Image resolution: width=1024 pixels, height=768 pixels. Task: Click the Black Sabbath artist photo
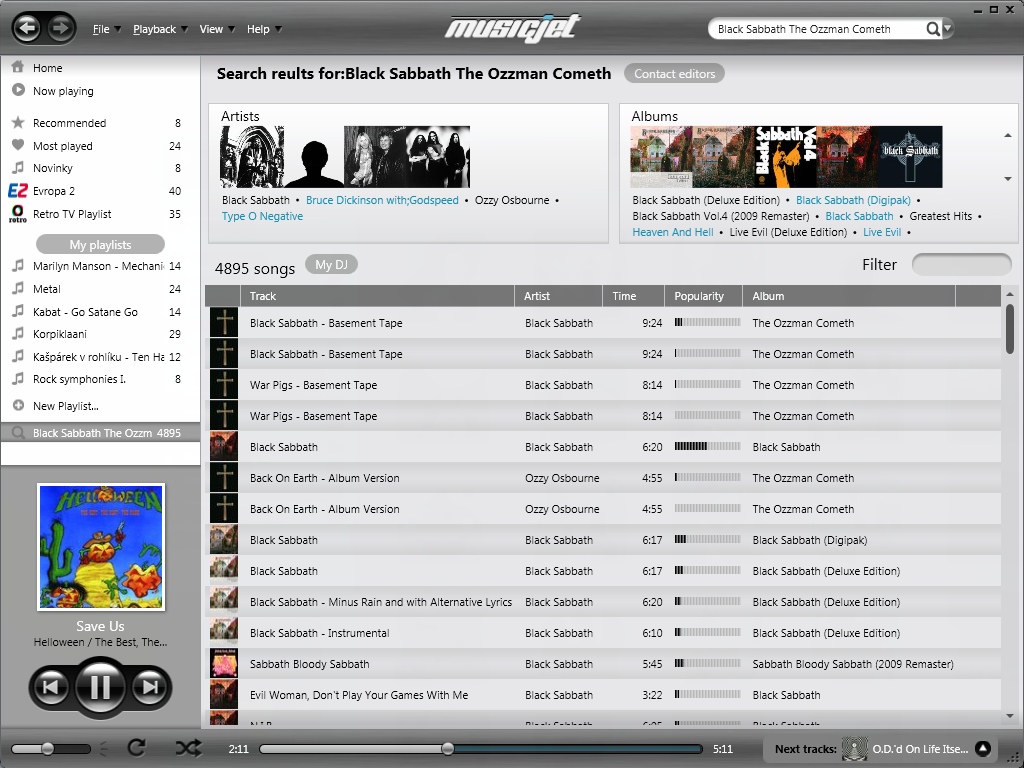click(252, 157)
